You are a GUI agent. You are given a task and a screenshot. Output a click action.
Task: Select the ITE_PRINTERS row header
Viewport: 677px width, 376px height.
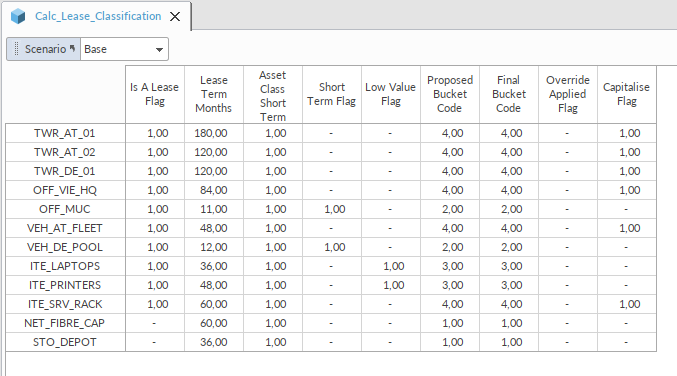click(x=65, y=285)
